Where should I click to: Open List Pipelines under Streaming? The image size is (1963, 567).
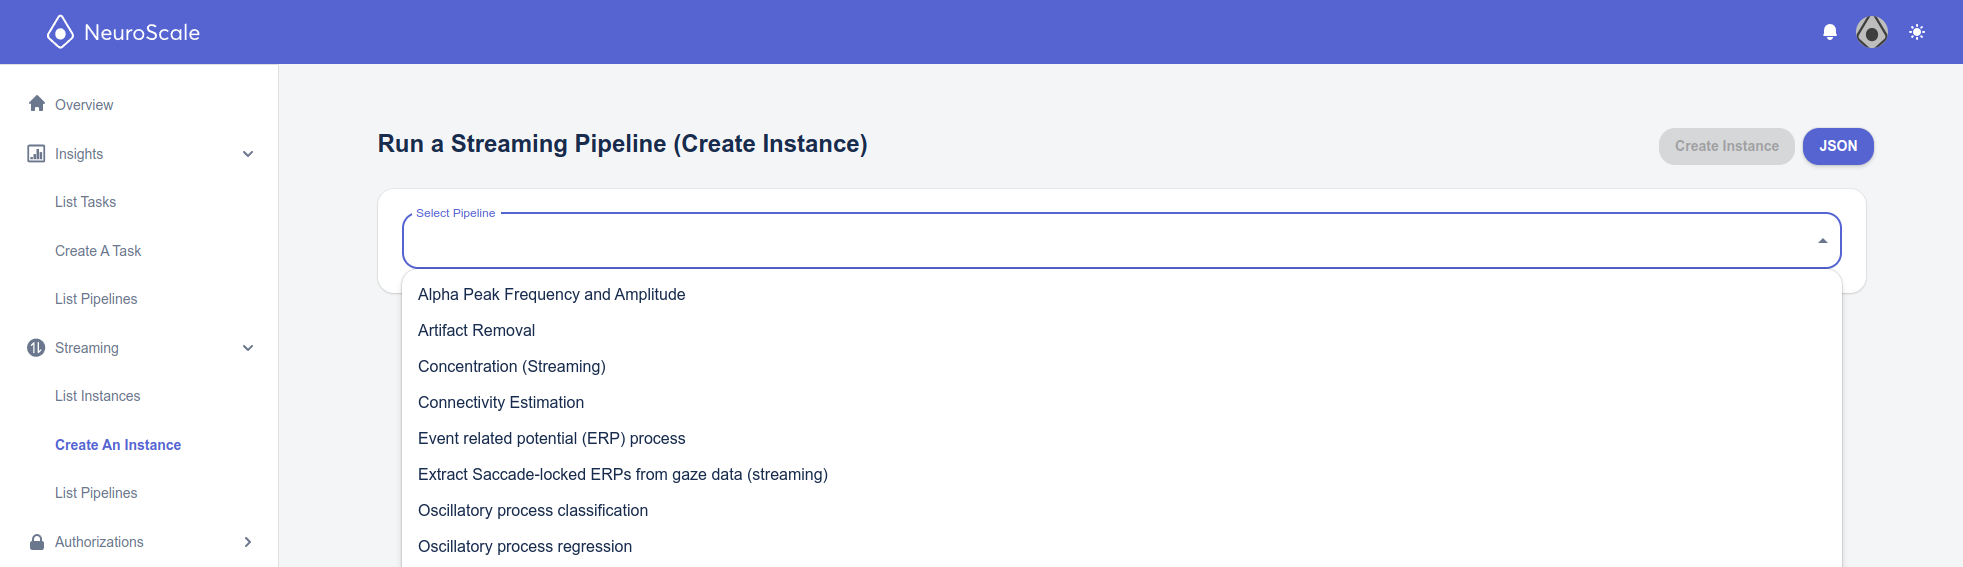point(96,493)
